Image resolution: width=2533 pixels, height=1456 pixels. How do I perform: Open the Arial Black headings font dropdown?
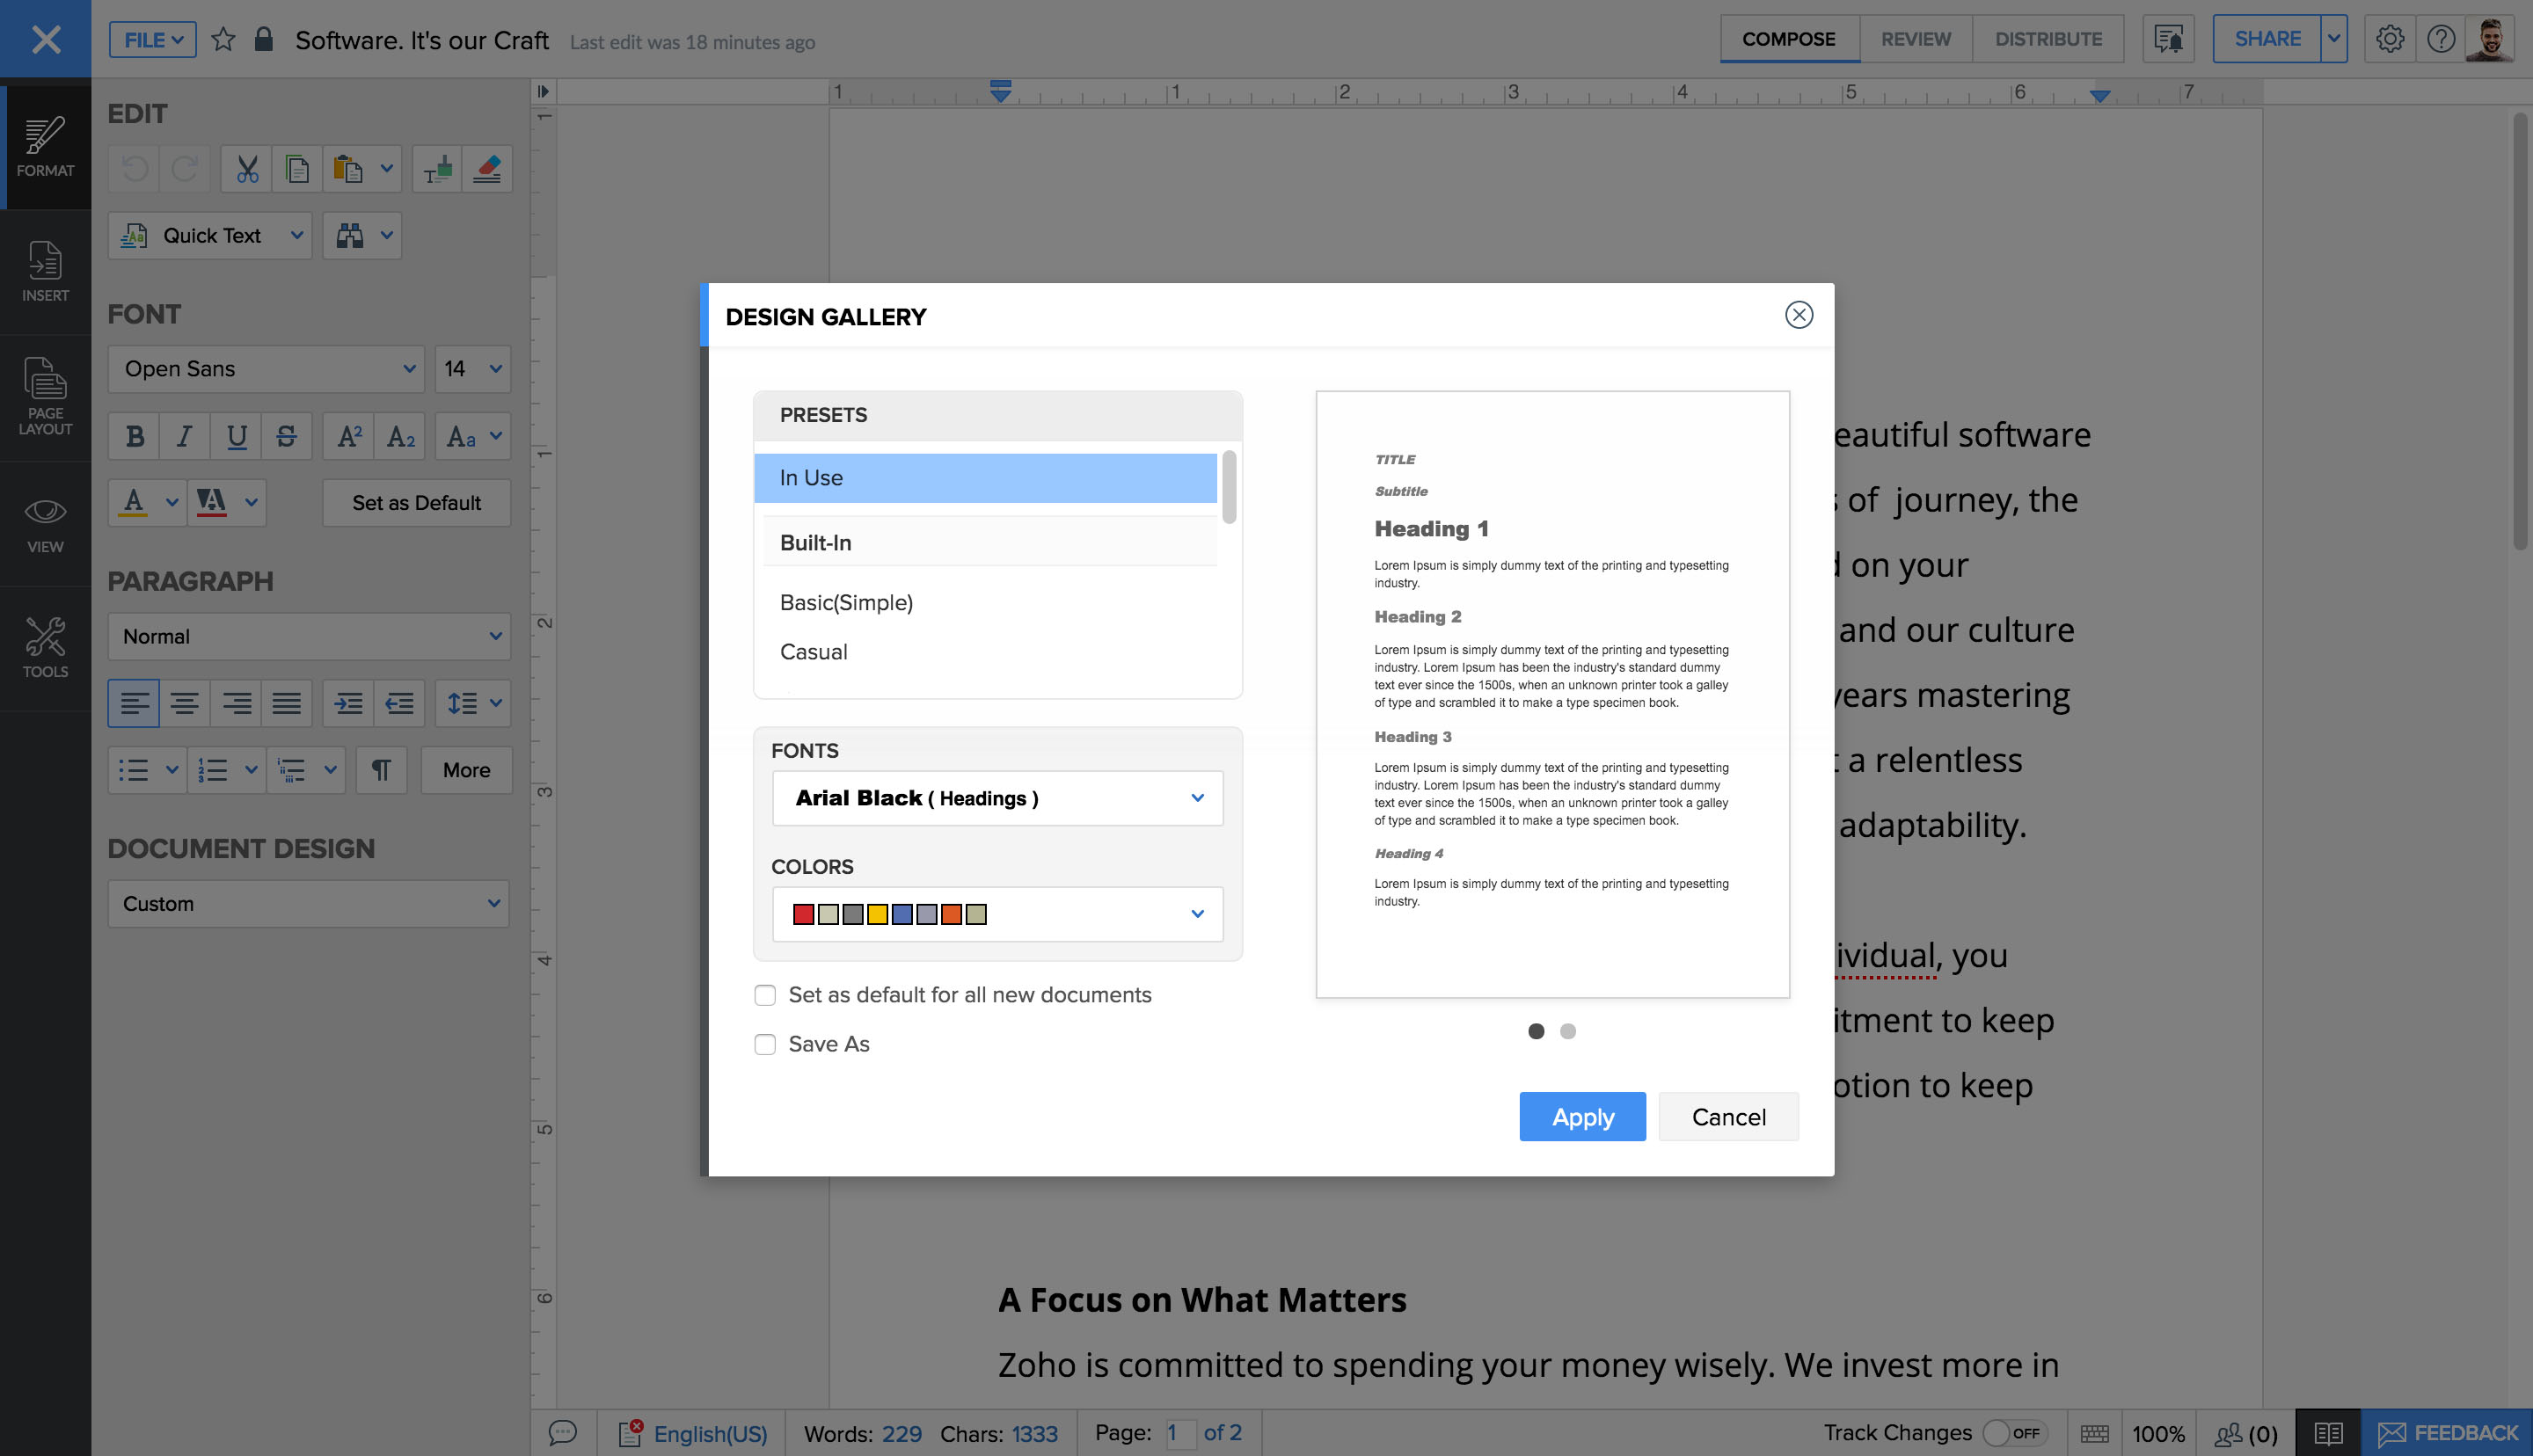point(997,798)
